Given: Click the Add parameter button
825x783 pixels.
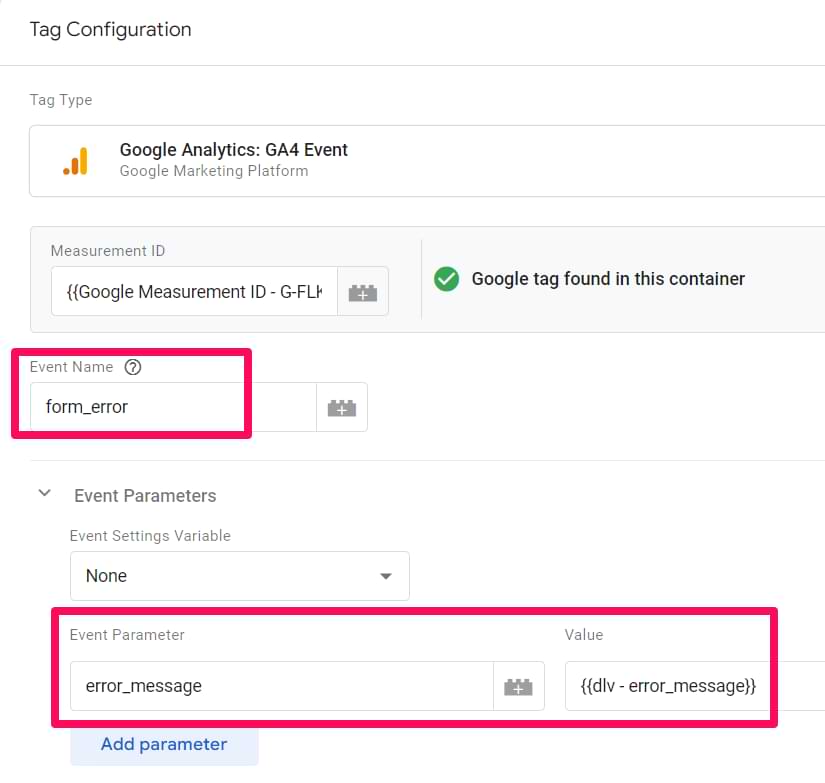Looking at the screenshot, I should tap(164, 744).
